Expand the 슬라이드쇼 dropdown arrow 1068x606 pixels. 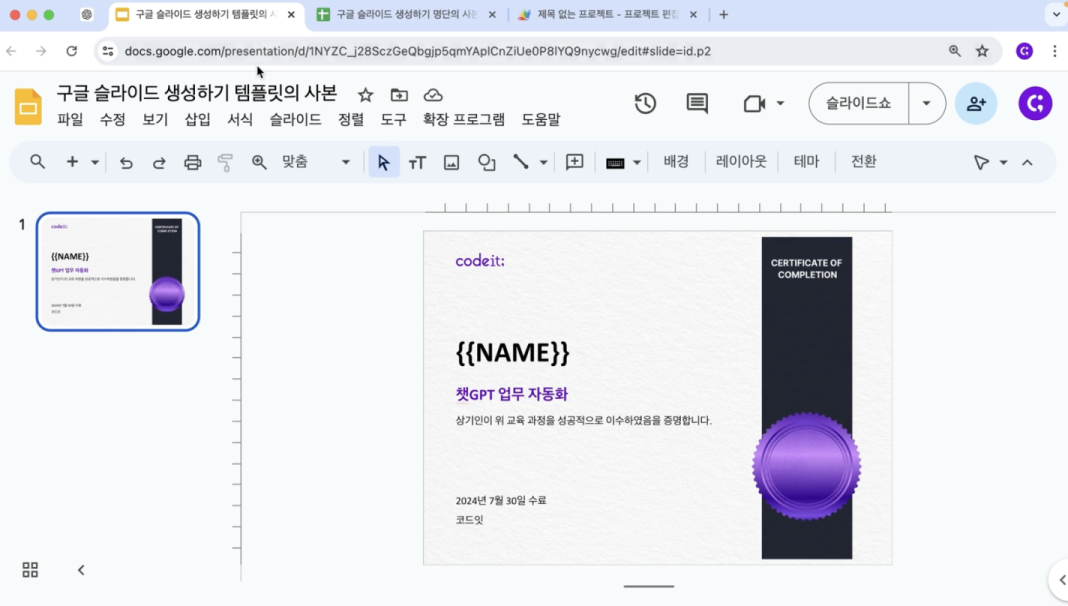coord(925,102)
